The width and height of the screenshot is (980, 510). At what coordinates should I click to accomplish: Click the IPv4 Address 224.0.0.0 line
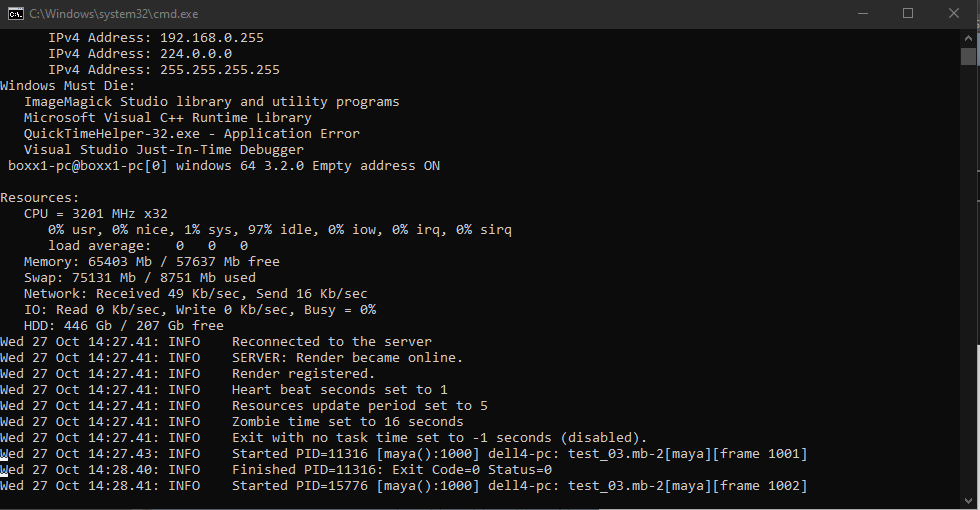click(x=140, y=54)
